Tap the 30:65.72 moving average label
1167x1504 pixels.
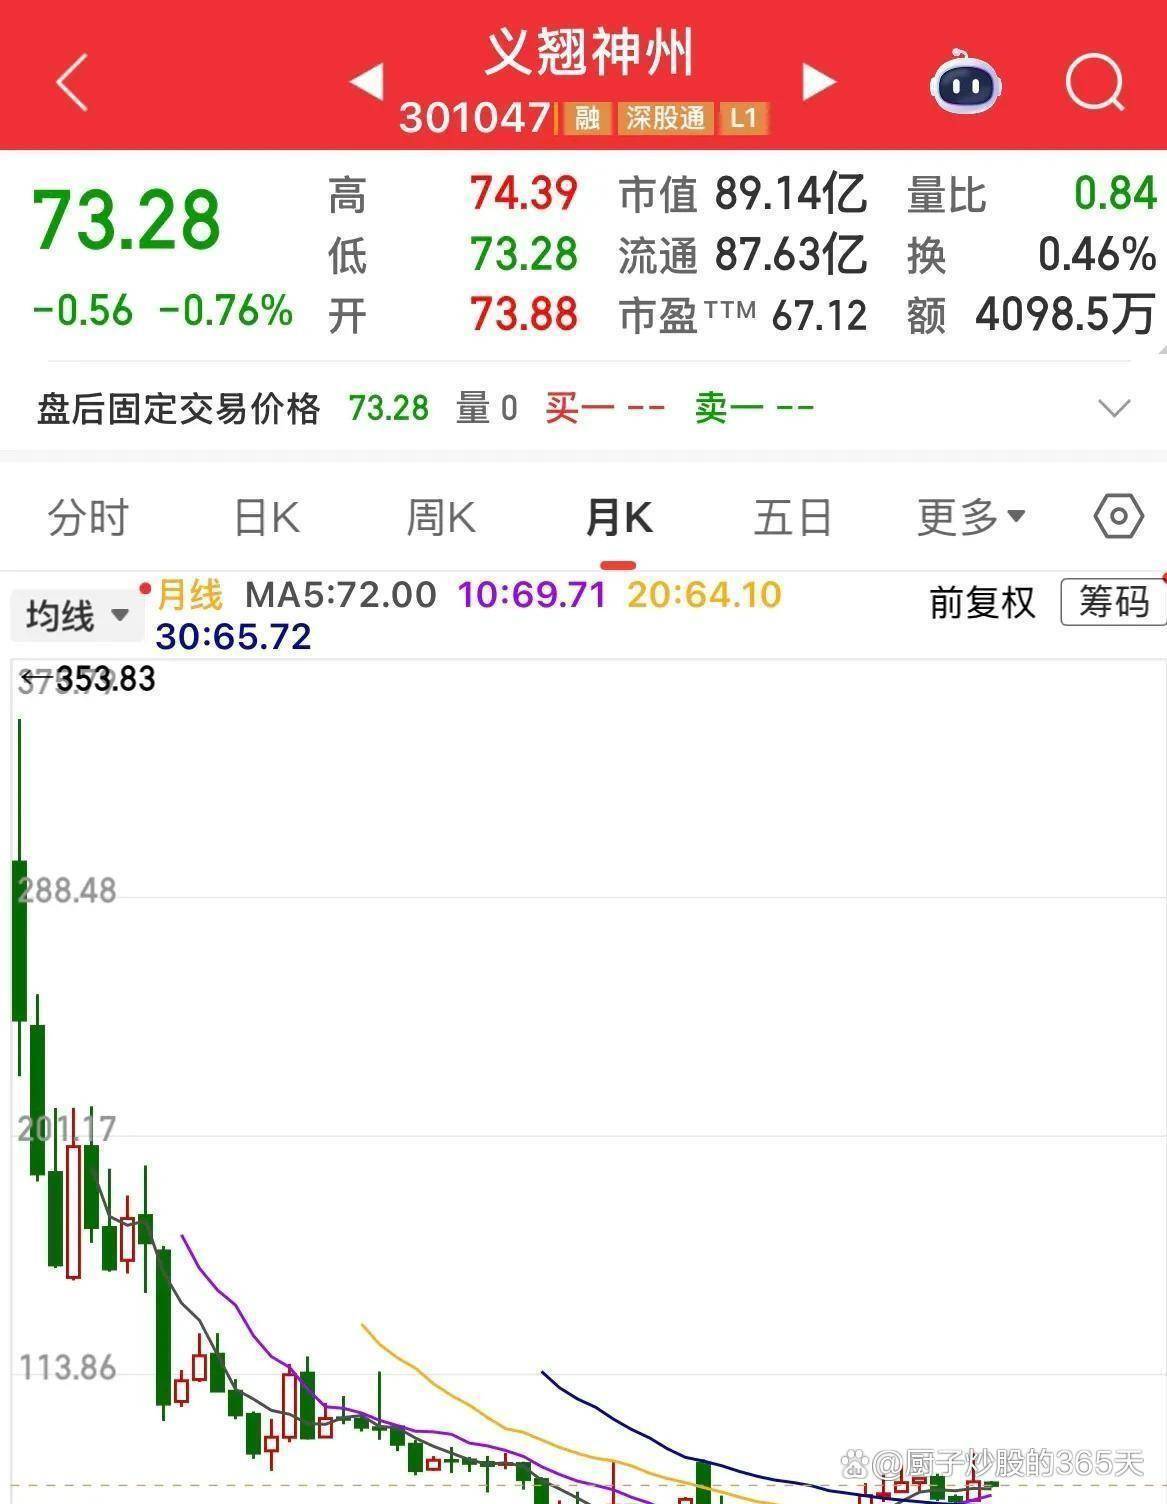234,637
